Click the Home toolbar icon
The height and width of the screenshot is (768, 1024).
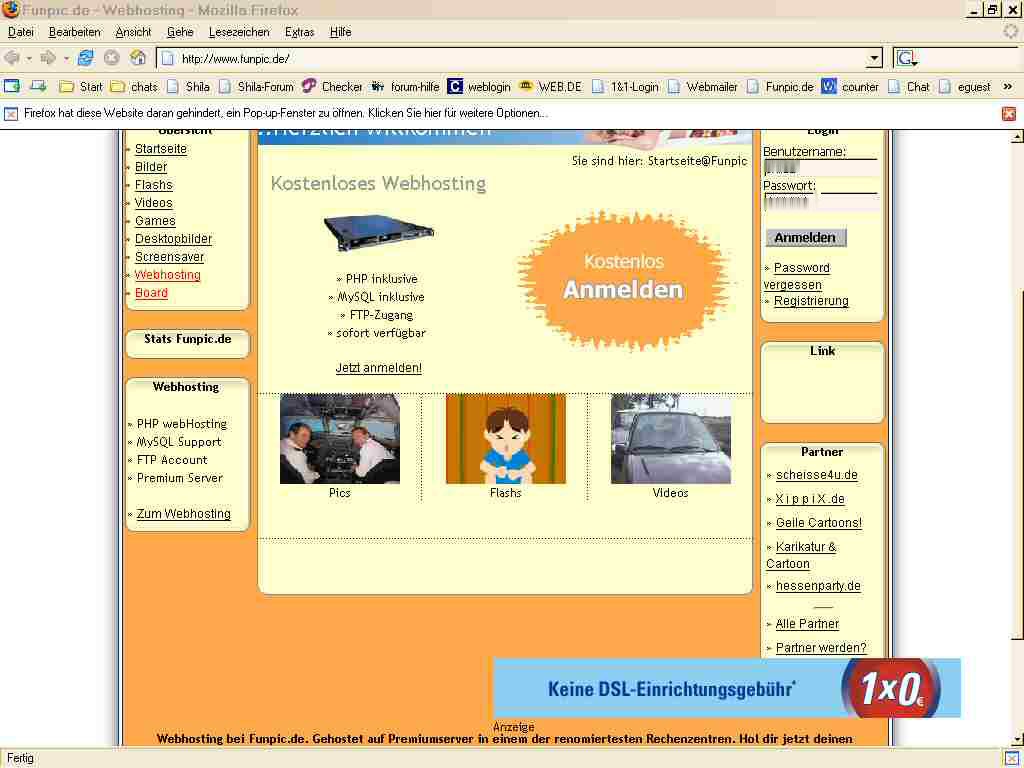[138, 58]
